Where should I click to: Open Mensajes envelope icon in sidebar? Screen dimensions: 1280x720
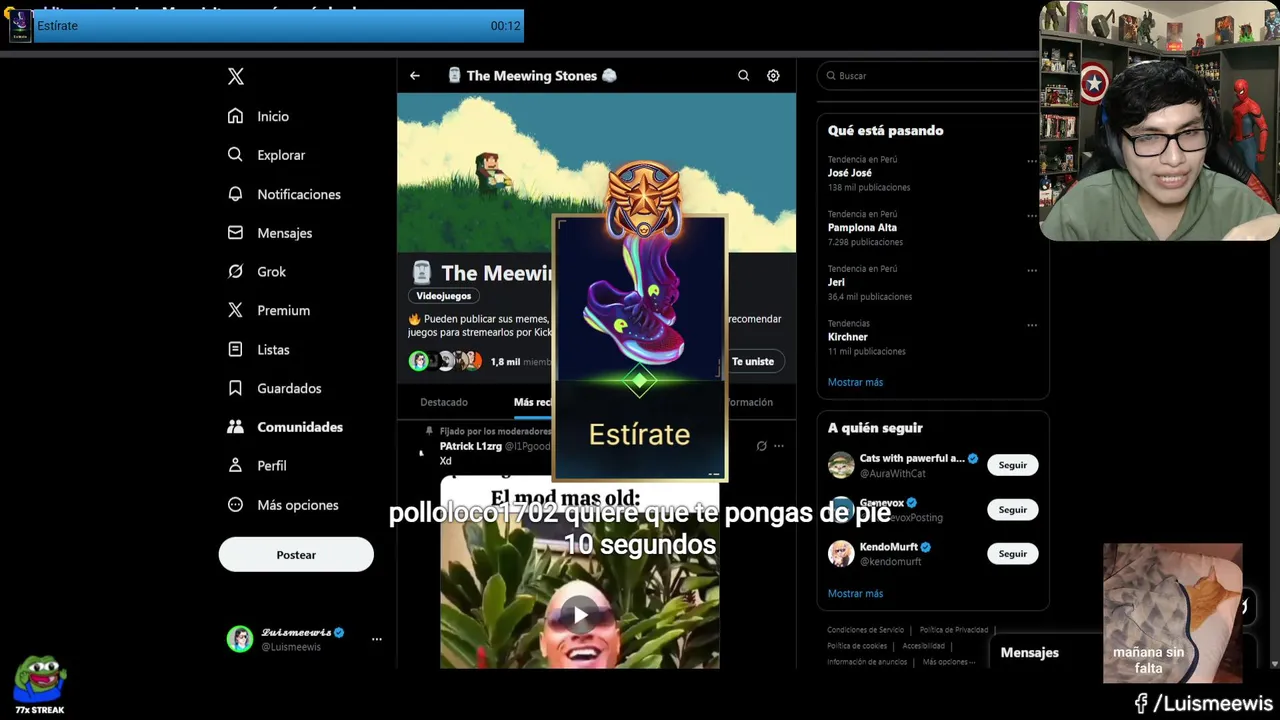click(x=235, y=232)
